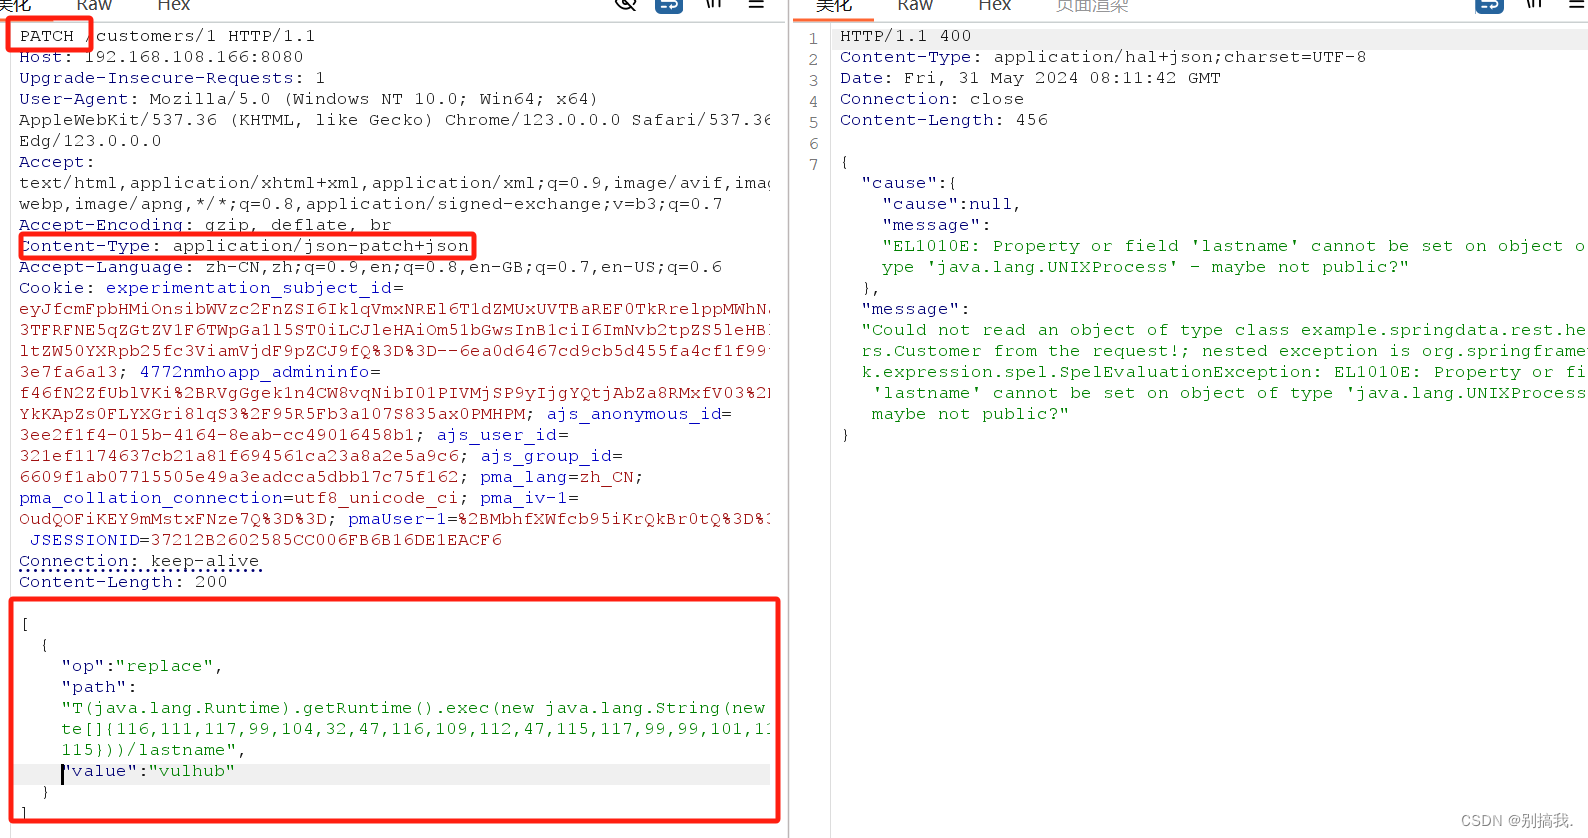Click the java.lang.UNIXProcess maybe not public line
This screenshot has width=1588, height=838.
pos(1145,267)
